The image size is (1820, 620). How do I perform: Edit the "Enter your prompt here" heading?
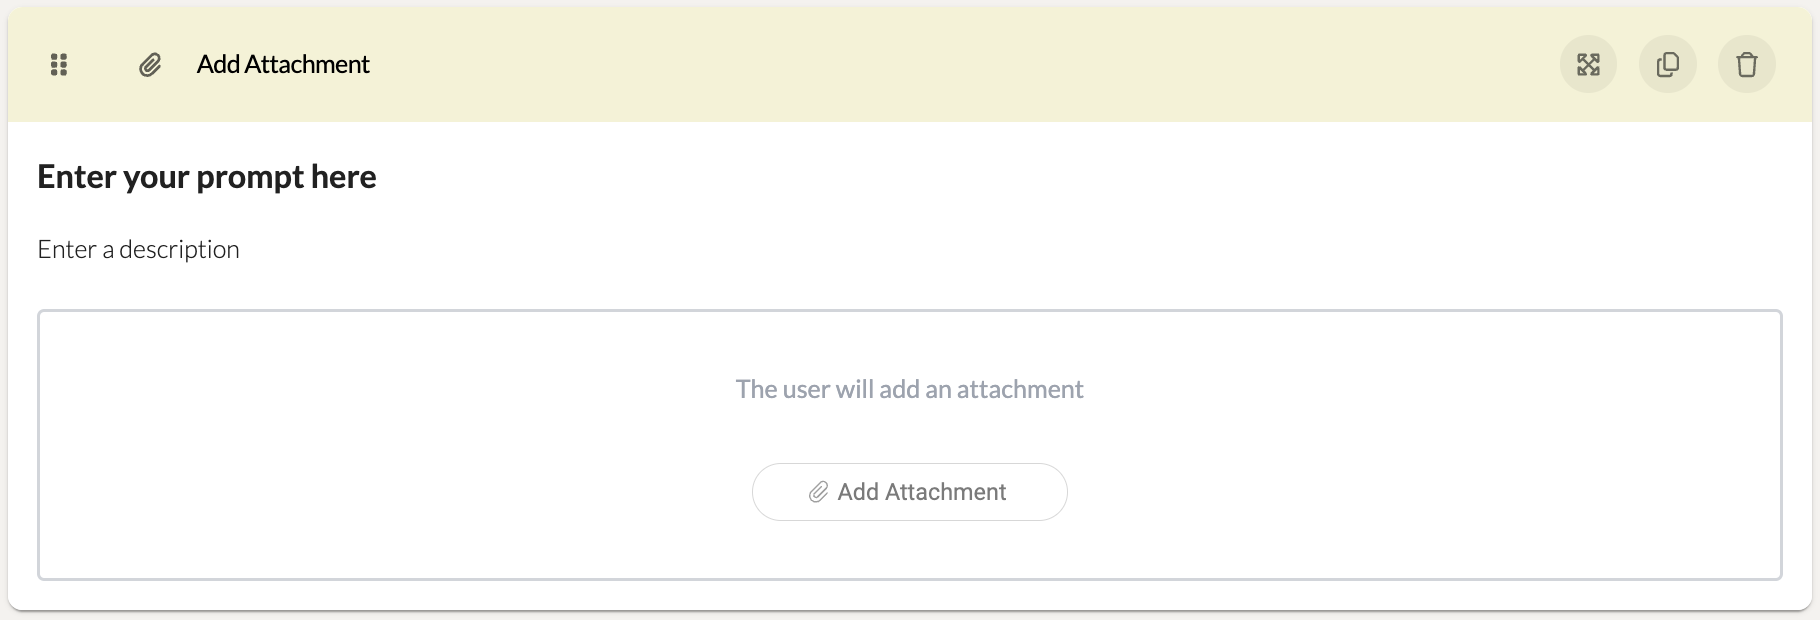[x=207, y=177]
